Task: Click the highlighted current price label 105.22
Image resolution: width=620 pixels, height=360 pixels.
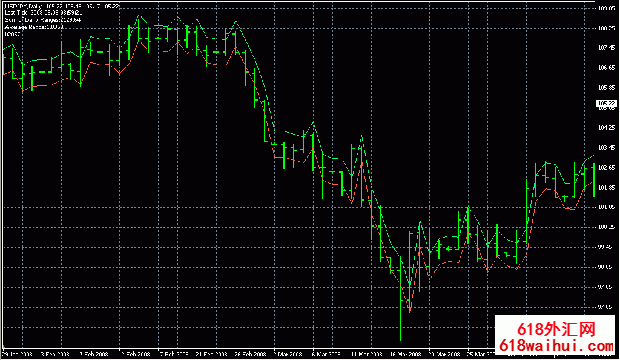Action: [606, 104]
